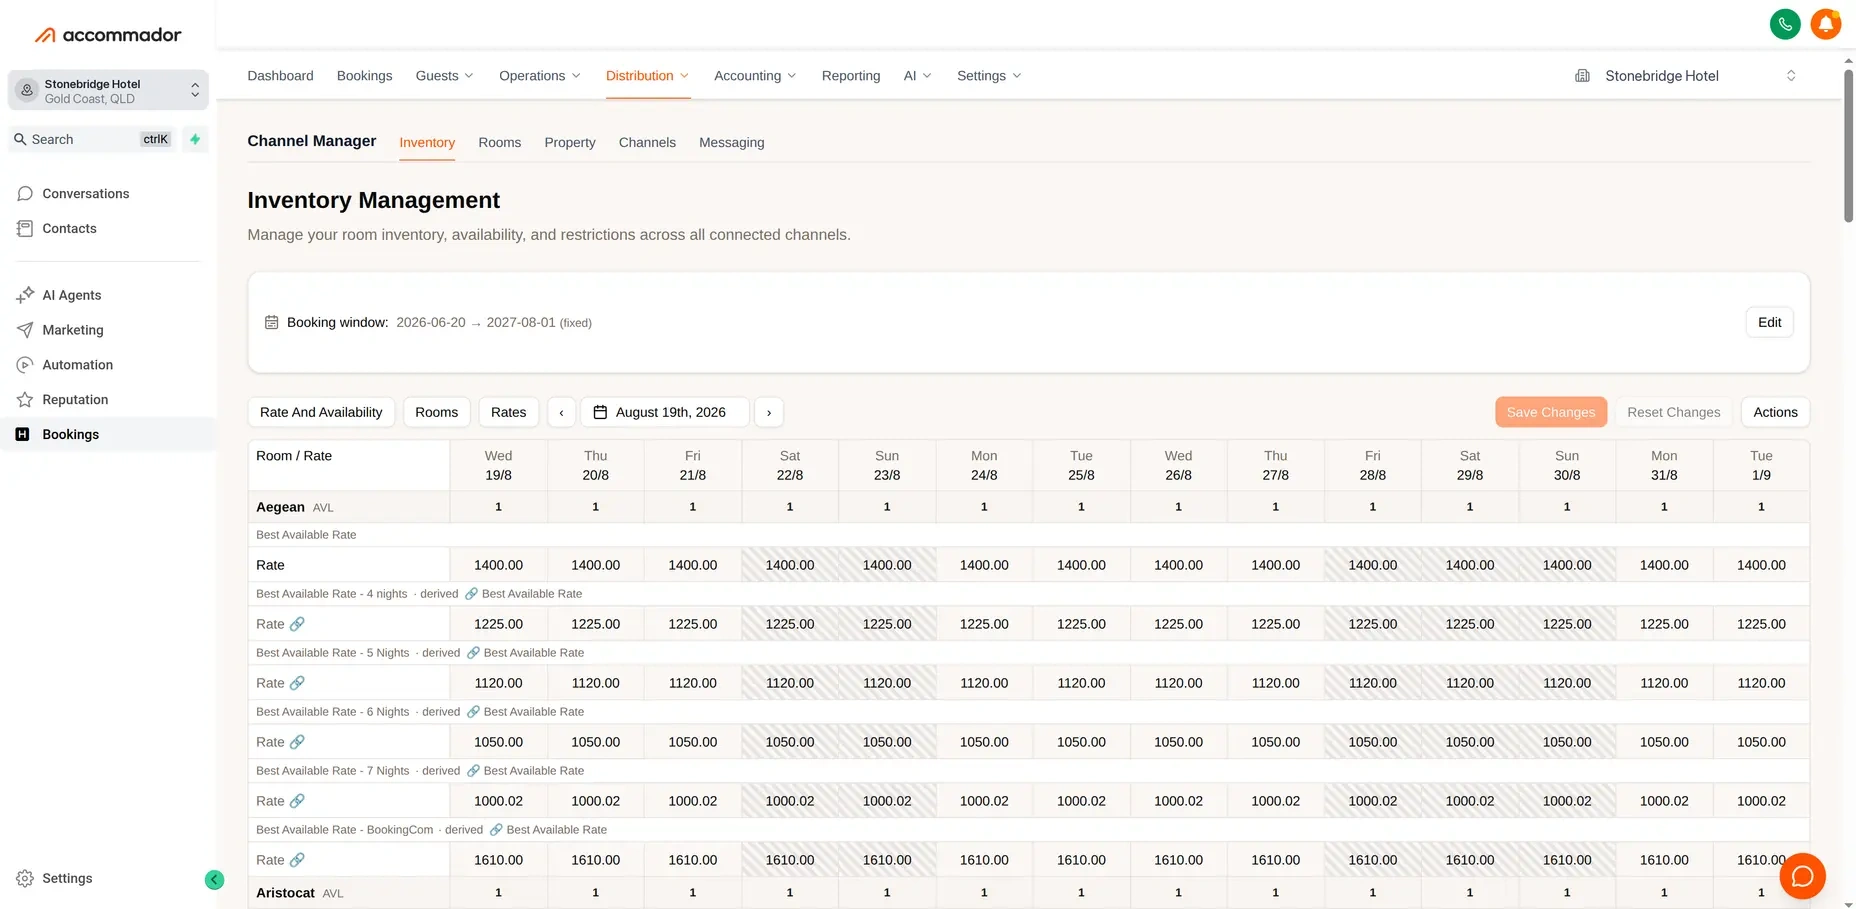Open Automation in the sidebar
This screenshot has width=1856, height=909.
[x=77, y=365]
